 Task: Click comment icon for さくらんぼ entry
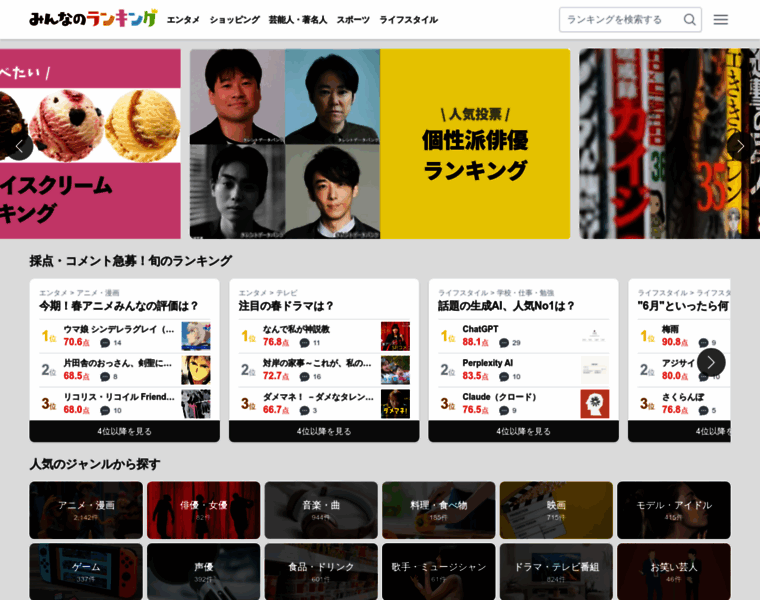coord(703,411)
